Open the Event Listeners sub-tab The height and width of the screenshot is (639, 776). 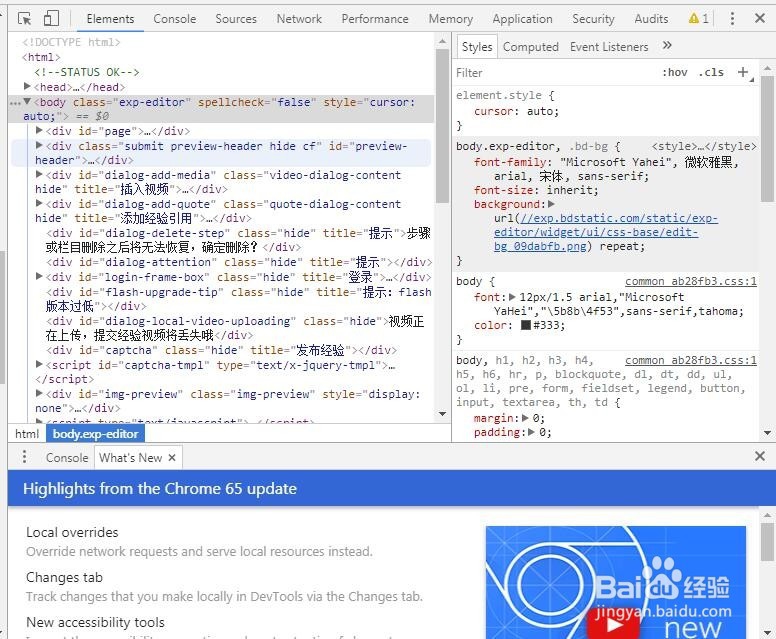(609, 47)
